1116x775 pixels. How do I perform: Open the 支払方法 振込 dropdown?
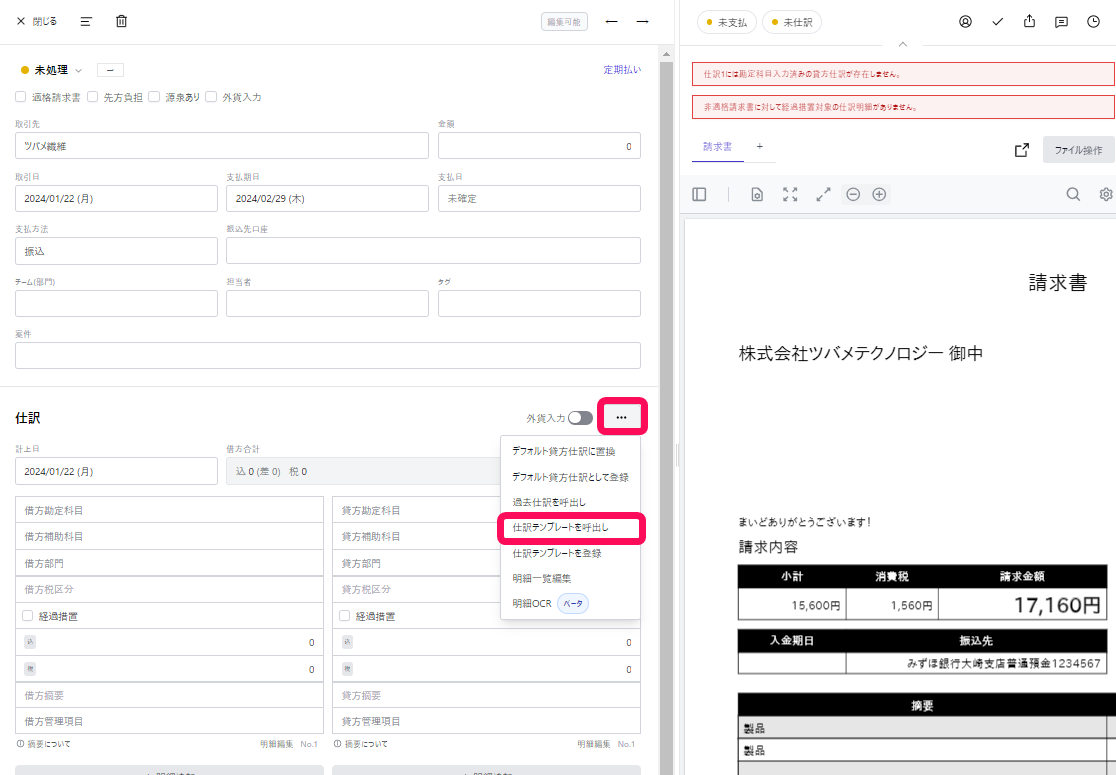point(116,251)
